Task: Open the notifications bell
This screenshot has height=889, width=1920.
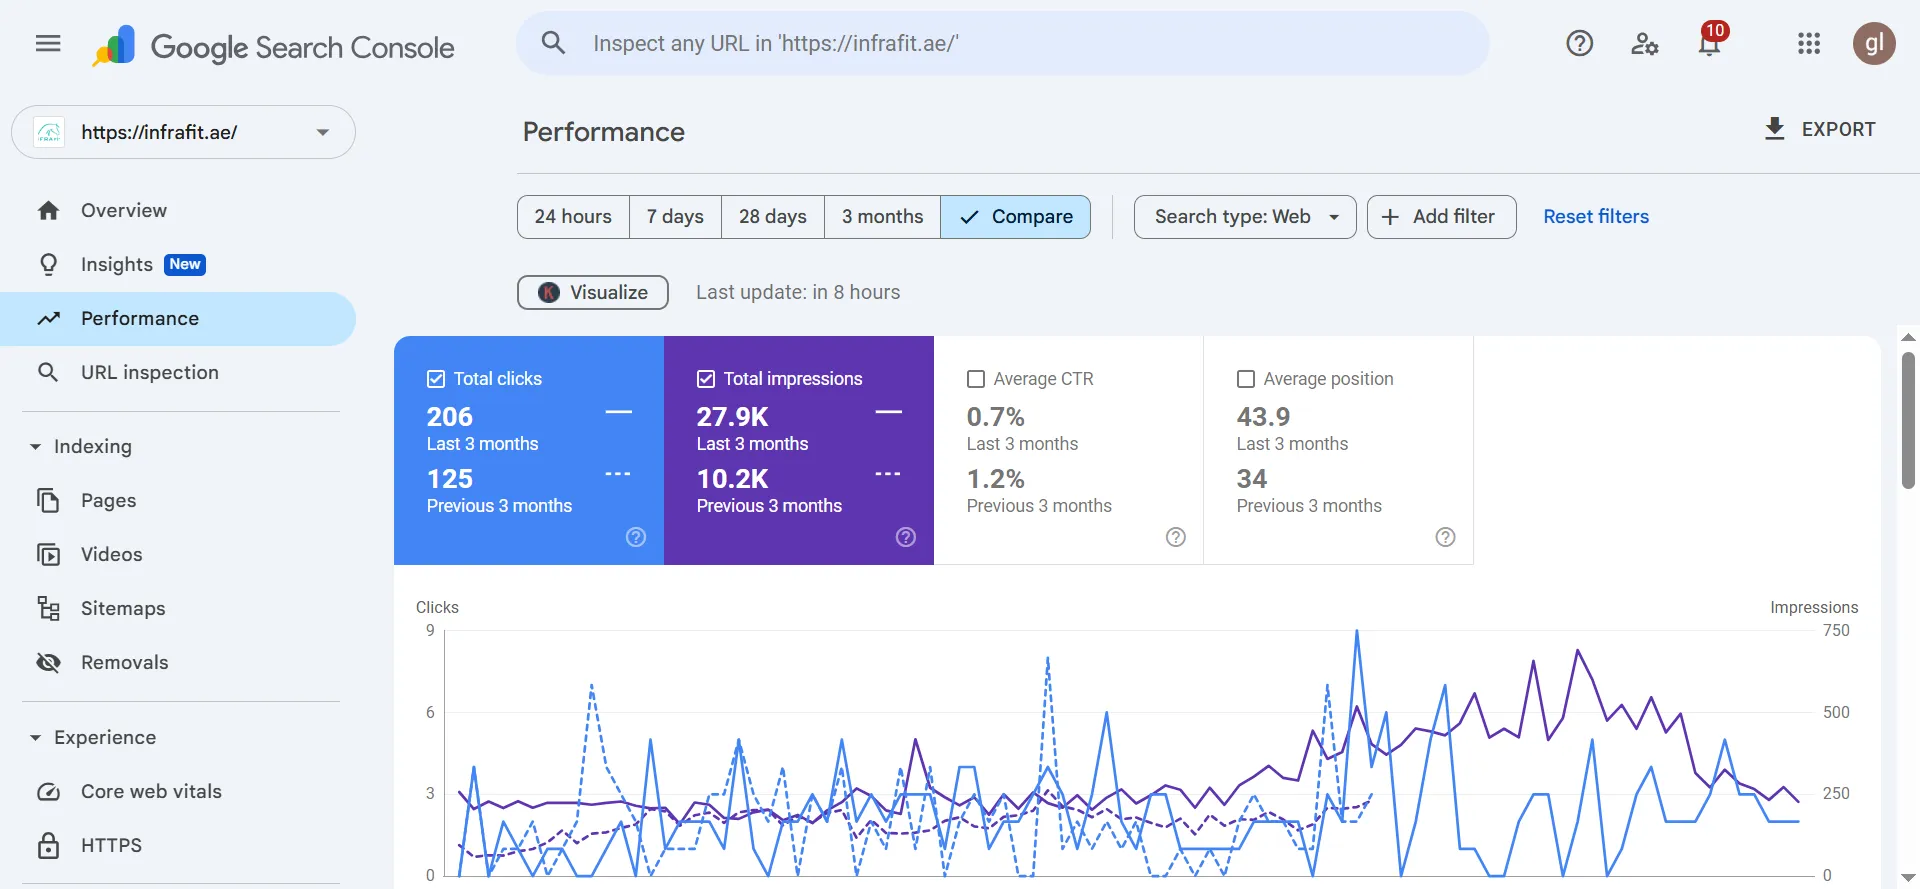Action: [1709, 44]
